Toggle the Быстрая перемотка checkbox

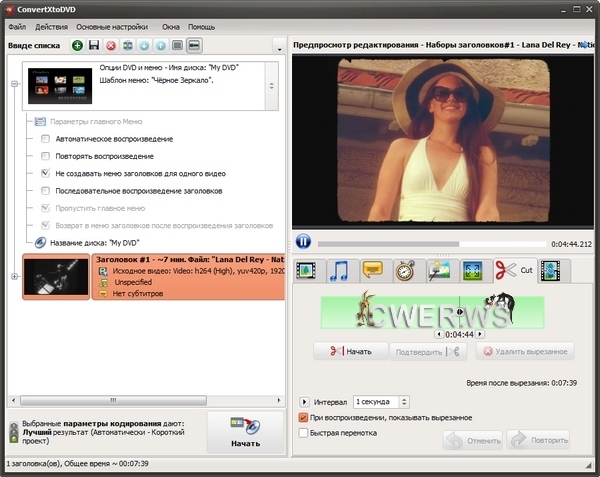tap(304, 433)
